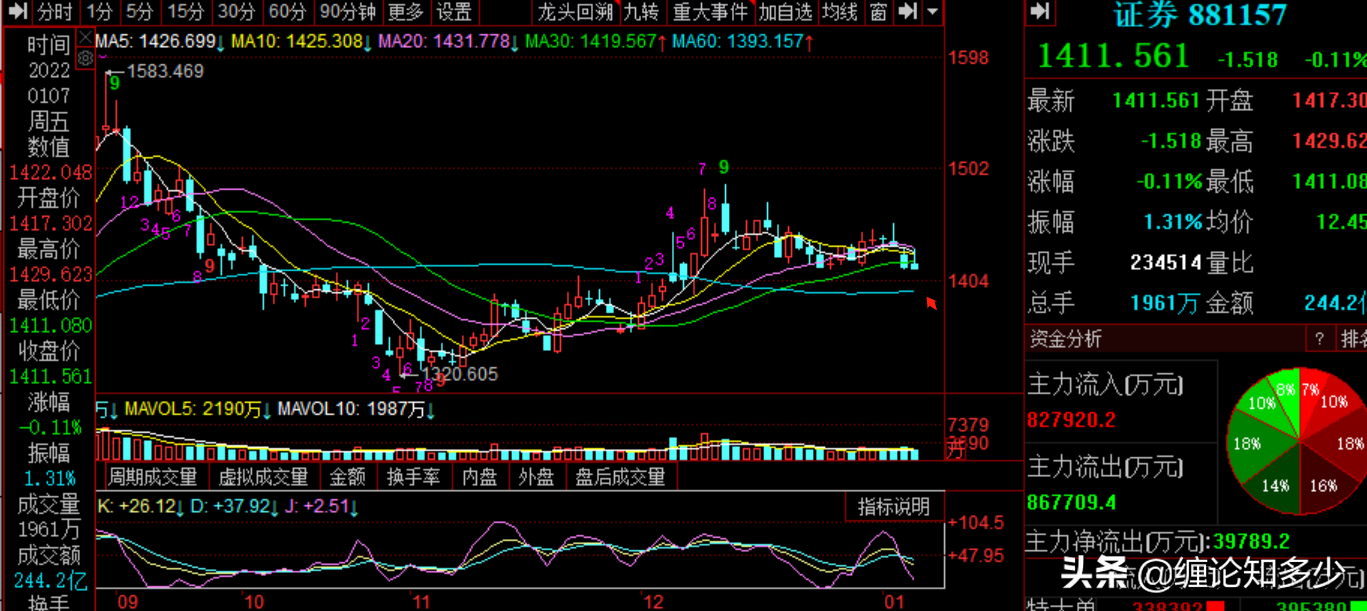Click the gear icon below the X
The height and width of the screenshot is (611, 1367).
[86, 59]
